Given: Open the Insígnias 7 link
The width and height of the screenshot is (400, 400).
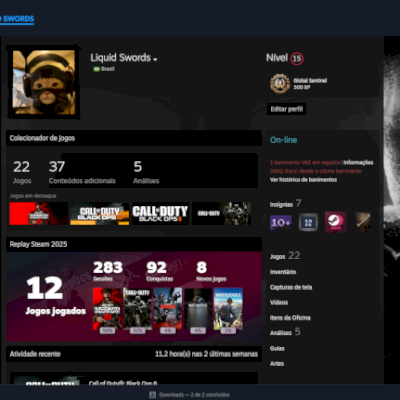Looking at the screenshot, I should click(285, 204).
